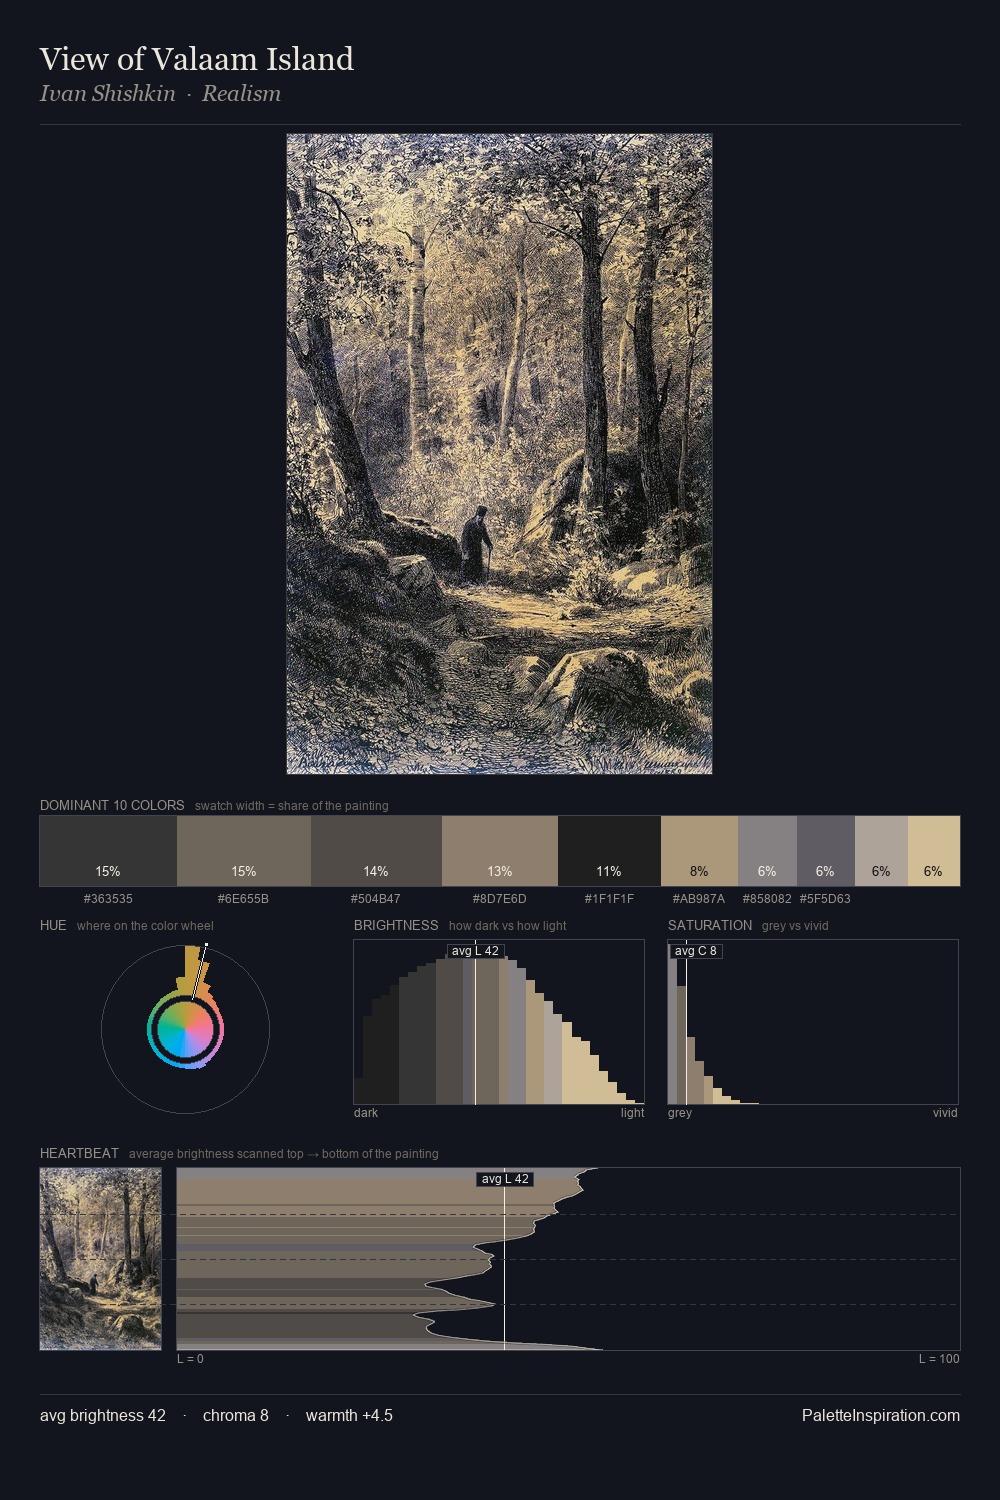Viewport: 1000px width, 1500px height.
Task: Click the color wheel in Hue chart
Action: click(185, 1030)
